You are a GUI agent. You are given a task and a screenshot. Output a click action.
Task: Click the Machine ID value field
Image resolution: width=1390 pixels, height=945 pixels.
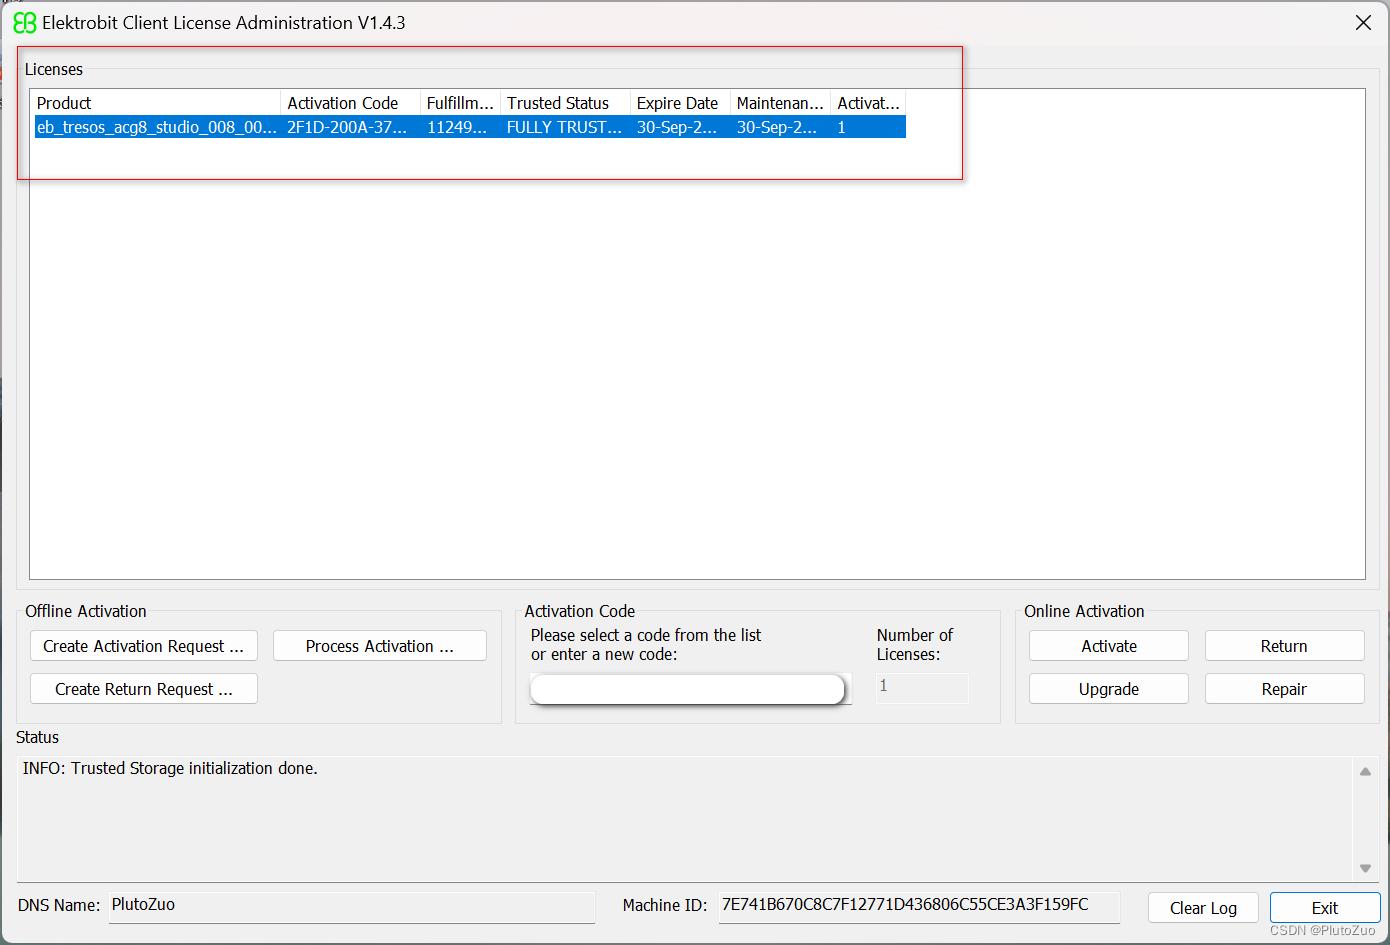pyautogui.click(x=919, y=906)
